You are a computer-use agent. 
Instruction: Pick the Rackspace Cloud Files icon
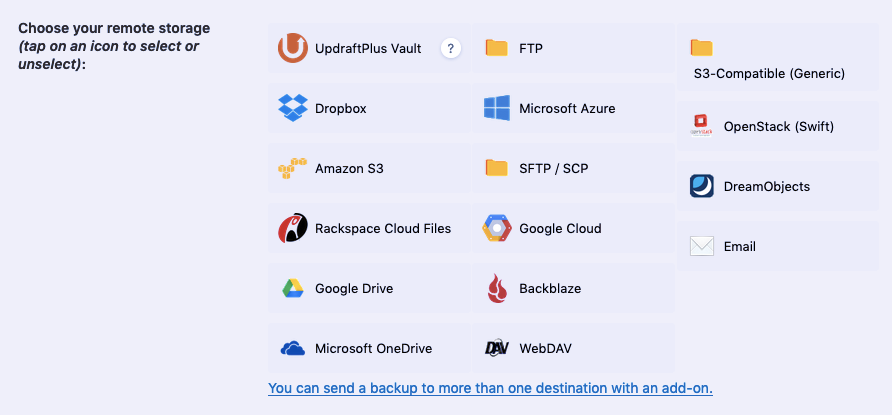pyautogui.click(x=293, y=228)
